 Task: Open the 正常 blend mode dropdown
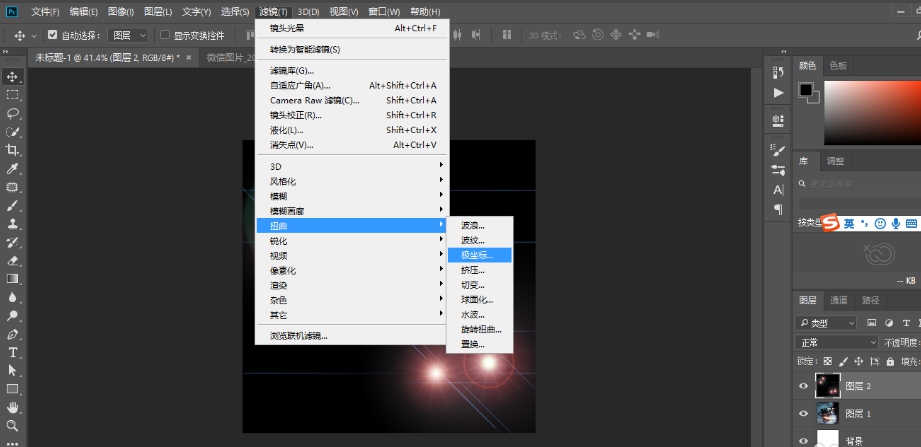pos(837,342)
